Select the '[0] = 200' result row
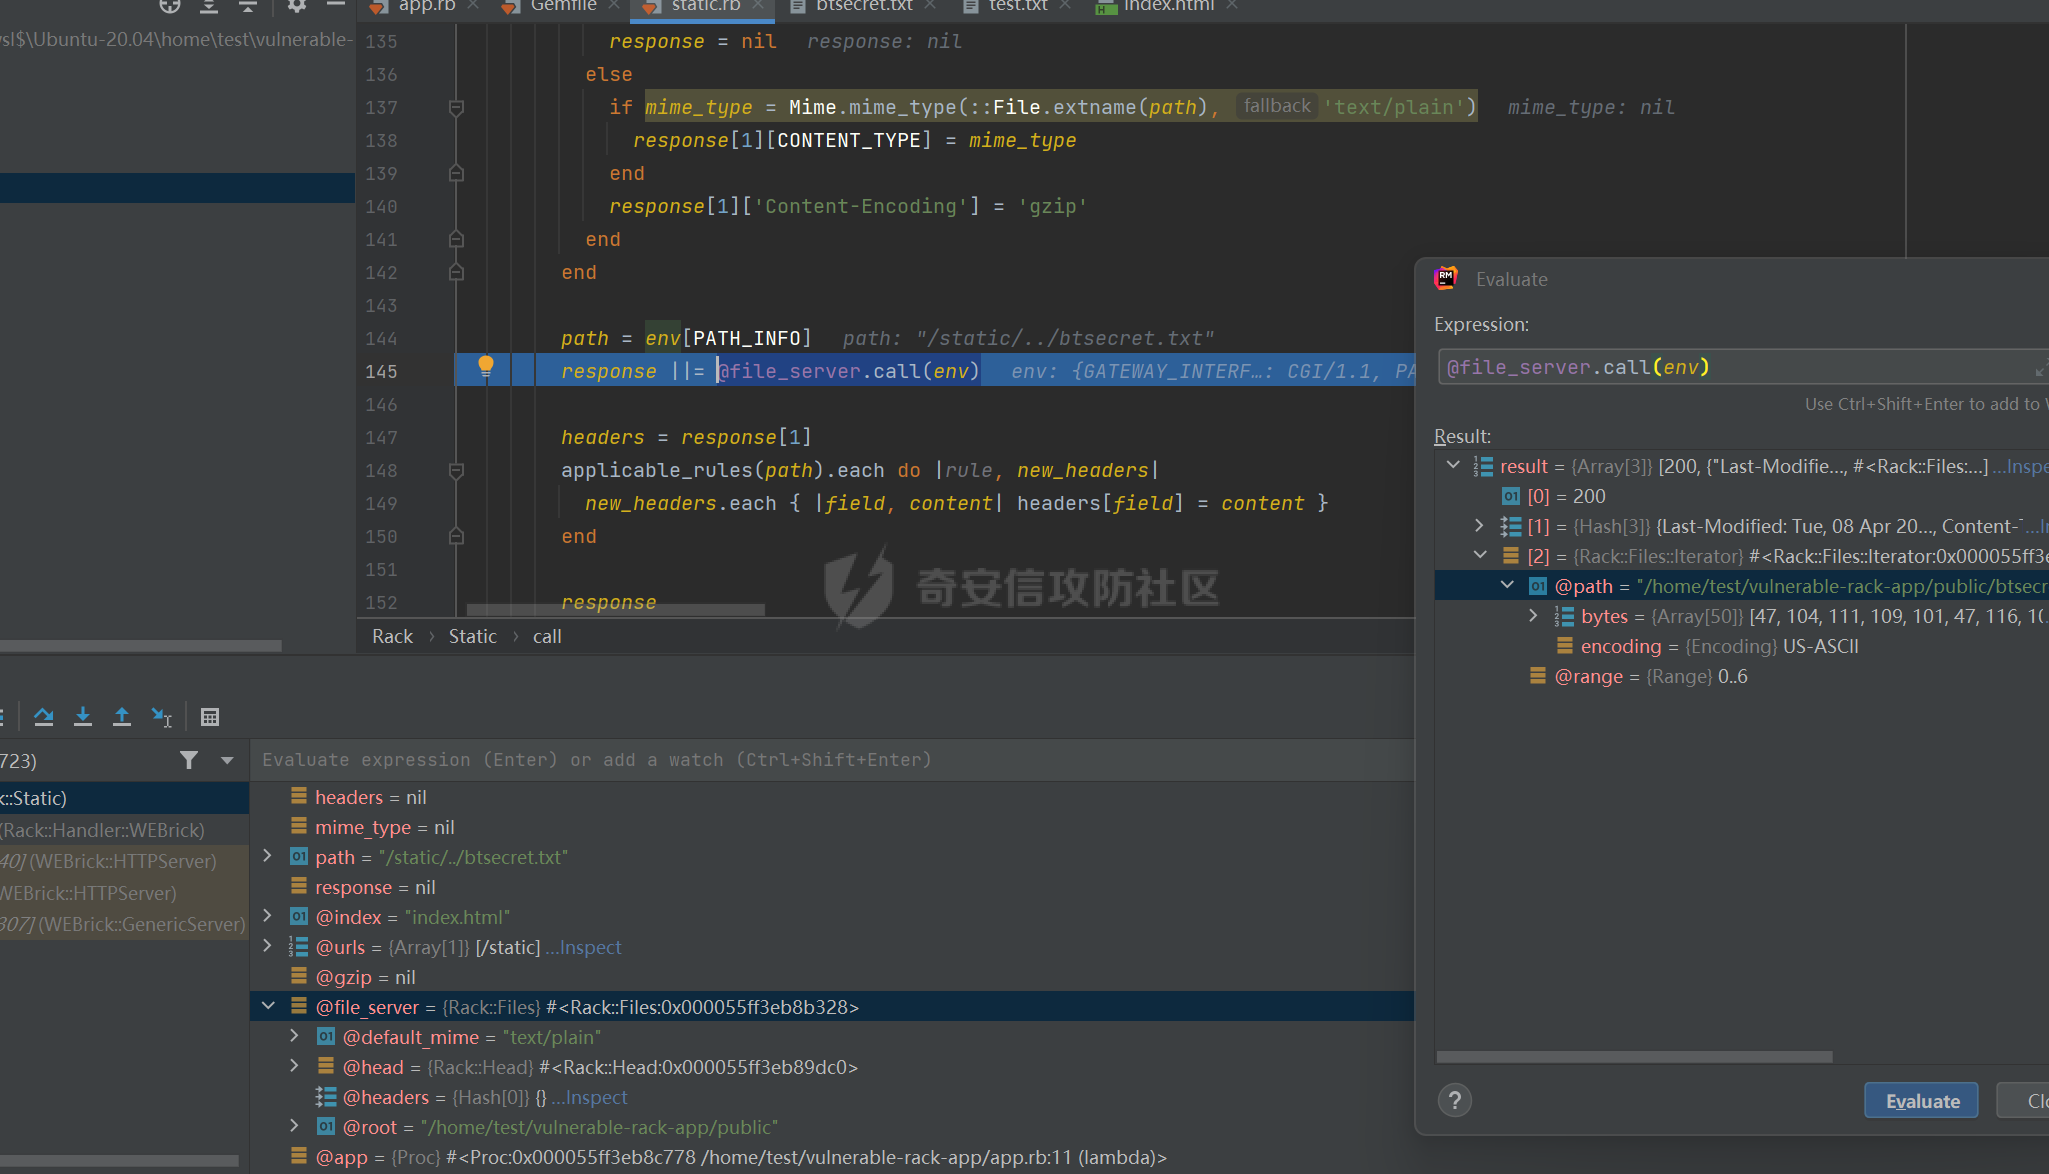2049x1174 pixels. point(1742,496)
